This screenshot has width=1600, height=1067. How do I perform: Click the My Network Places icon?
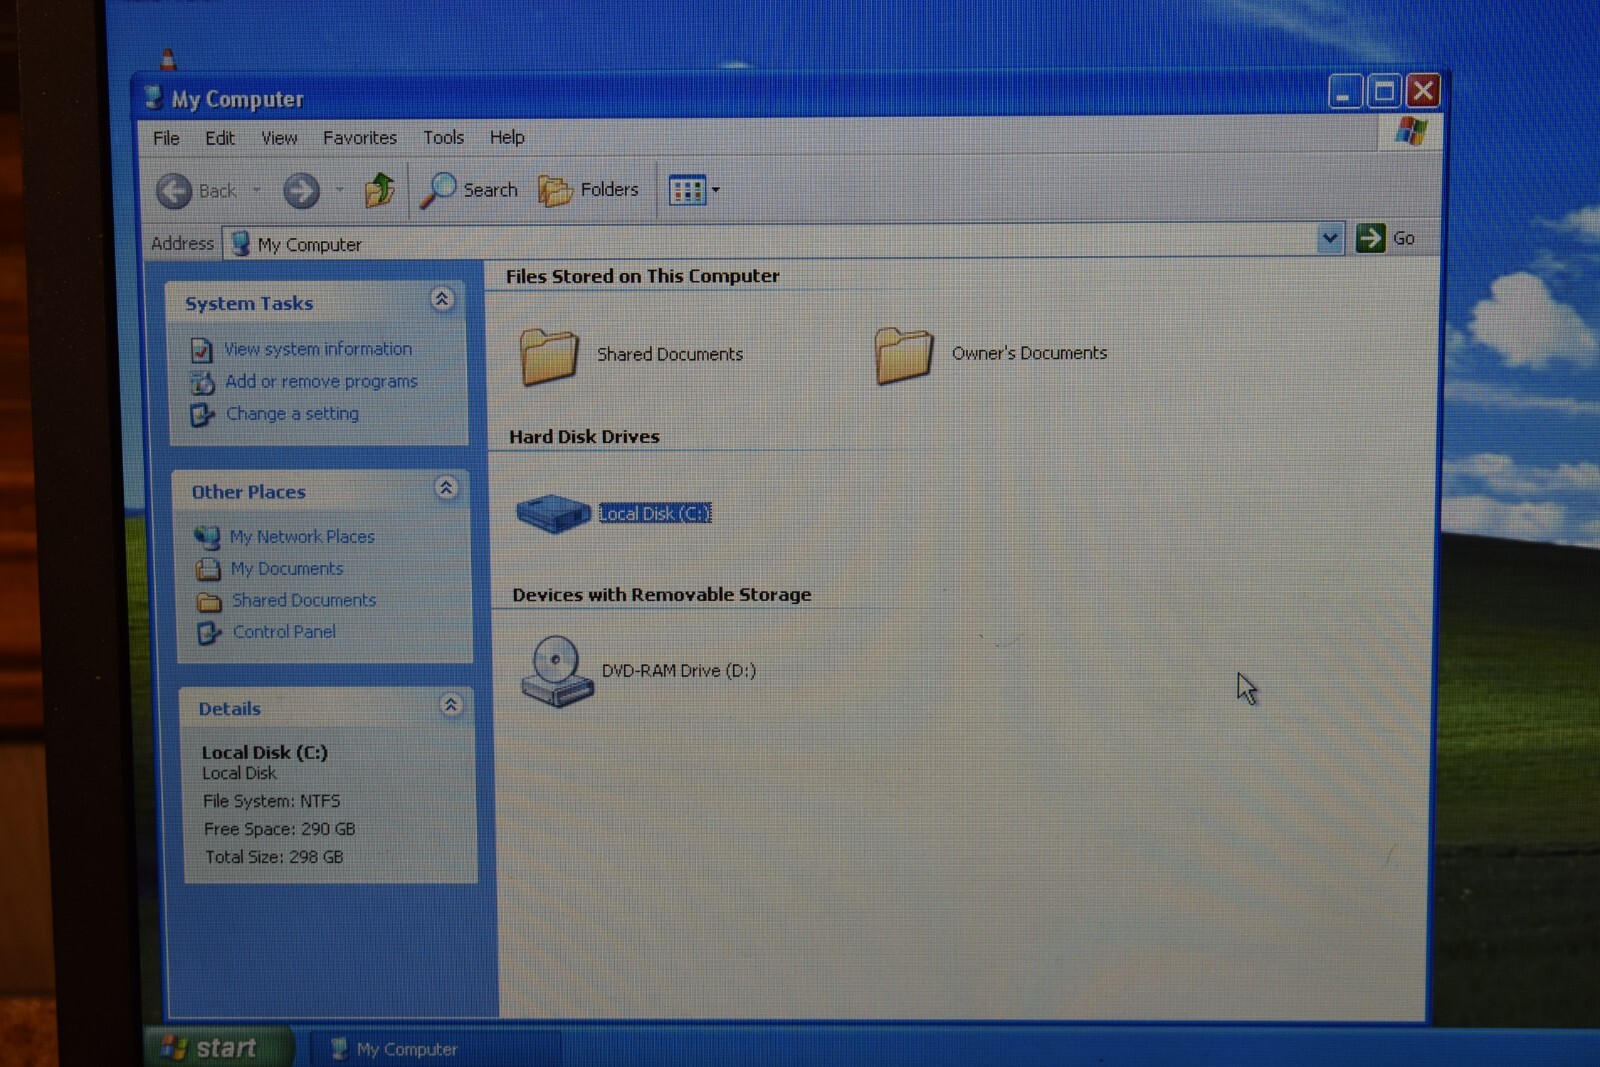click(207, 537)
